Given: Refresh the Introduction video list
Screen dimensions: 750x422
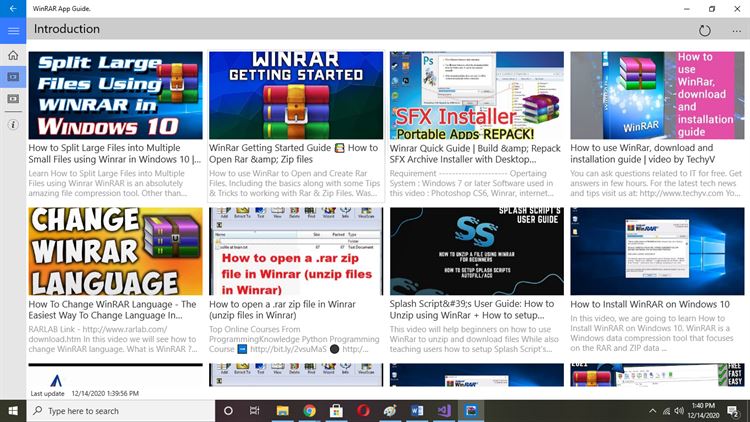Looking at the screenshot, I should click(x=705, y=31).
